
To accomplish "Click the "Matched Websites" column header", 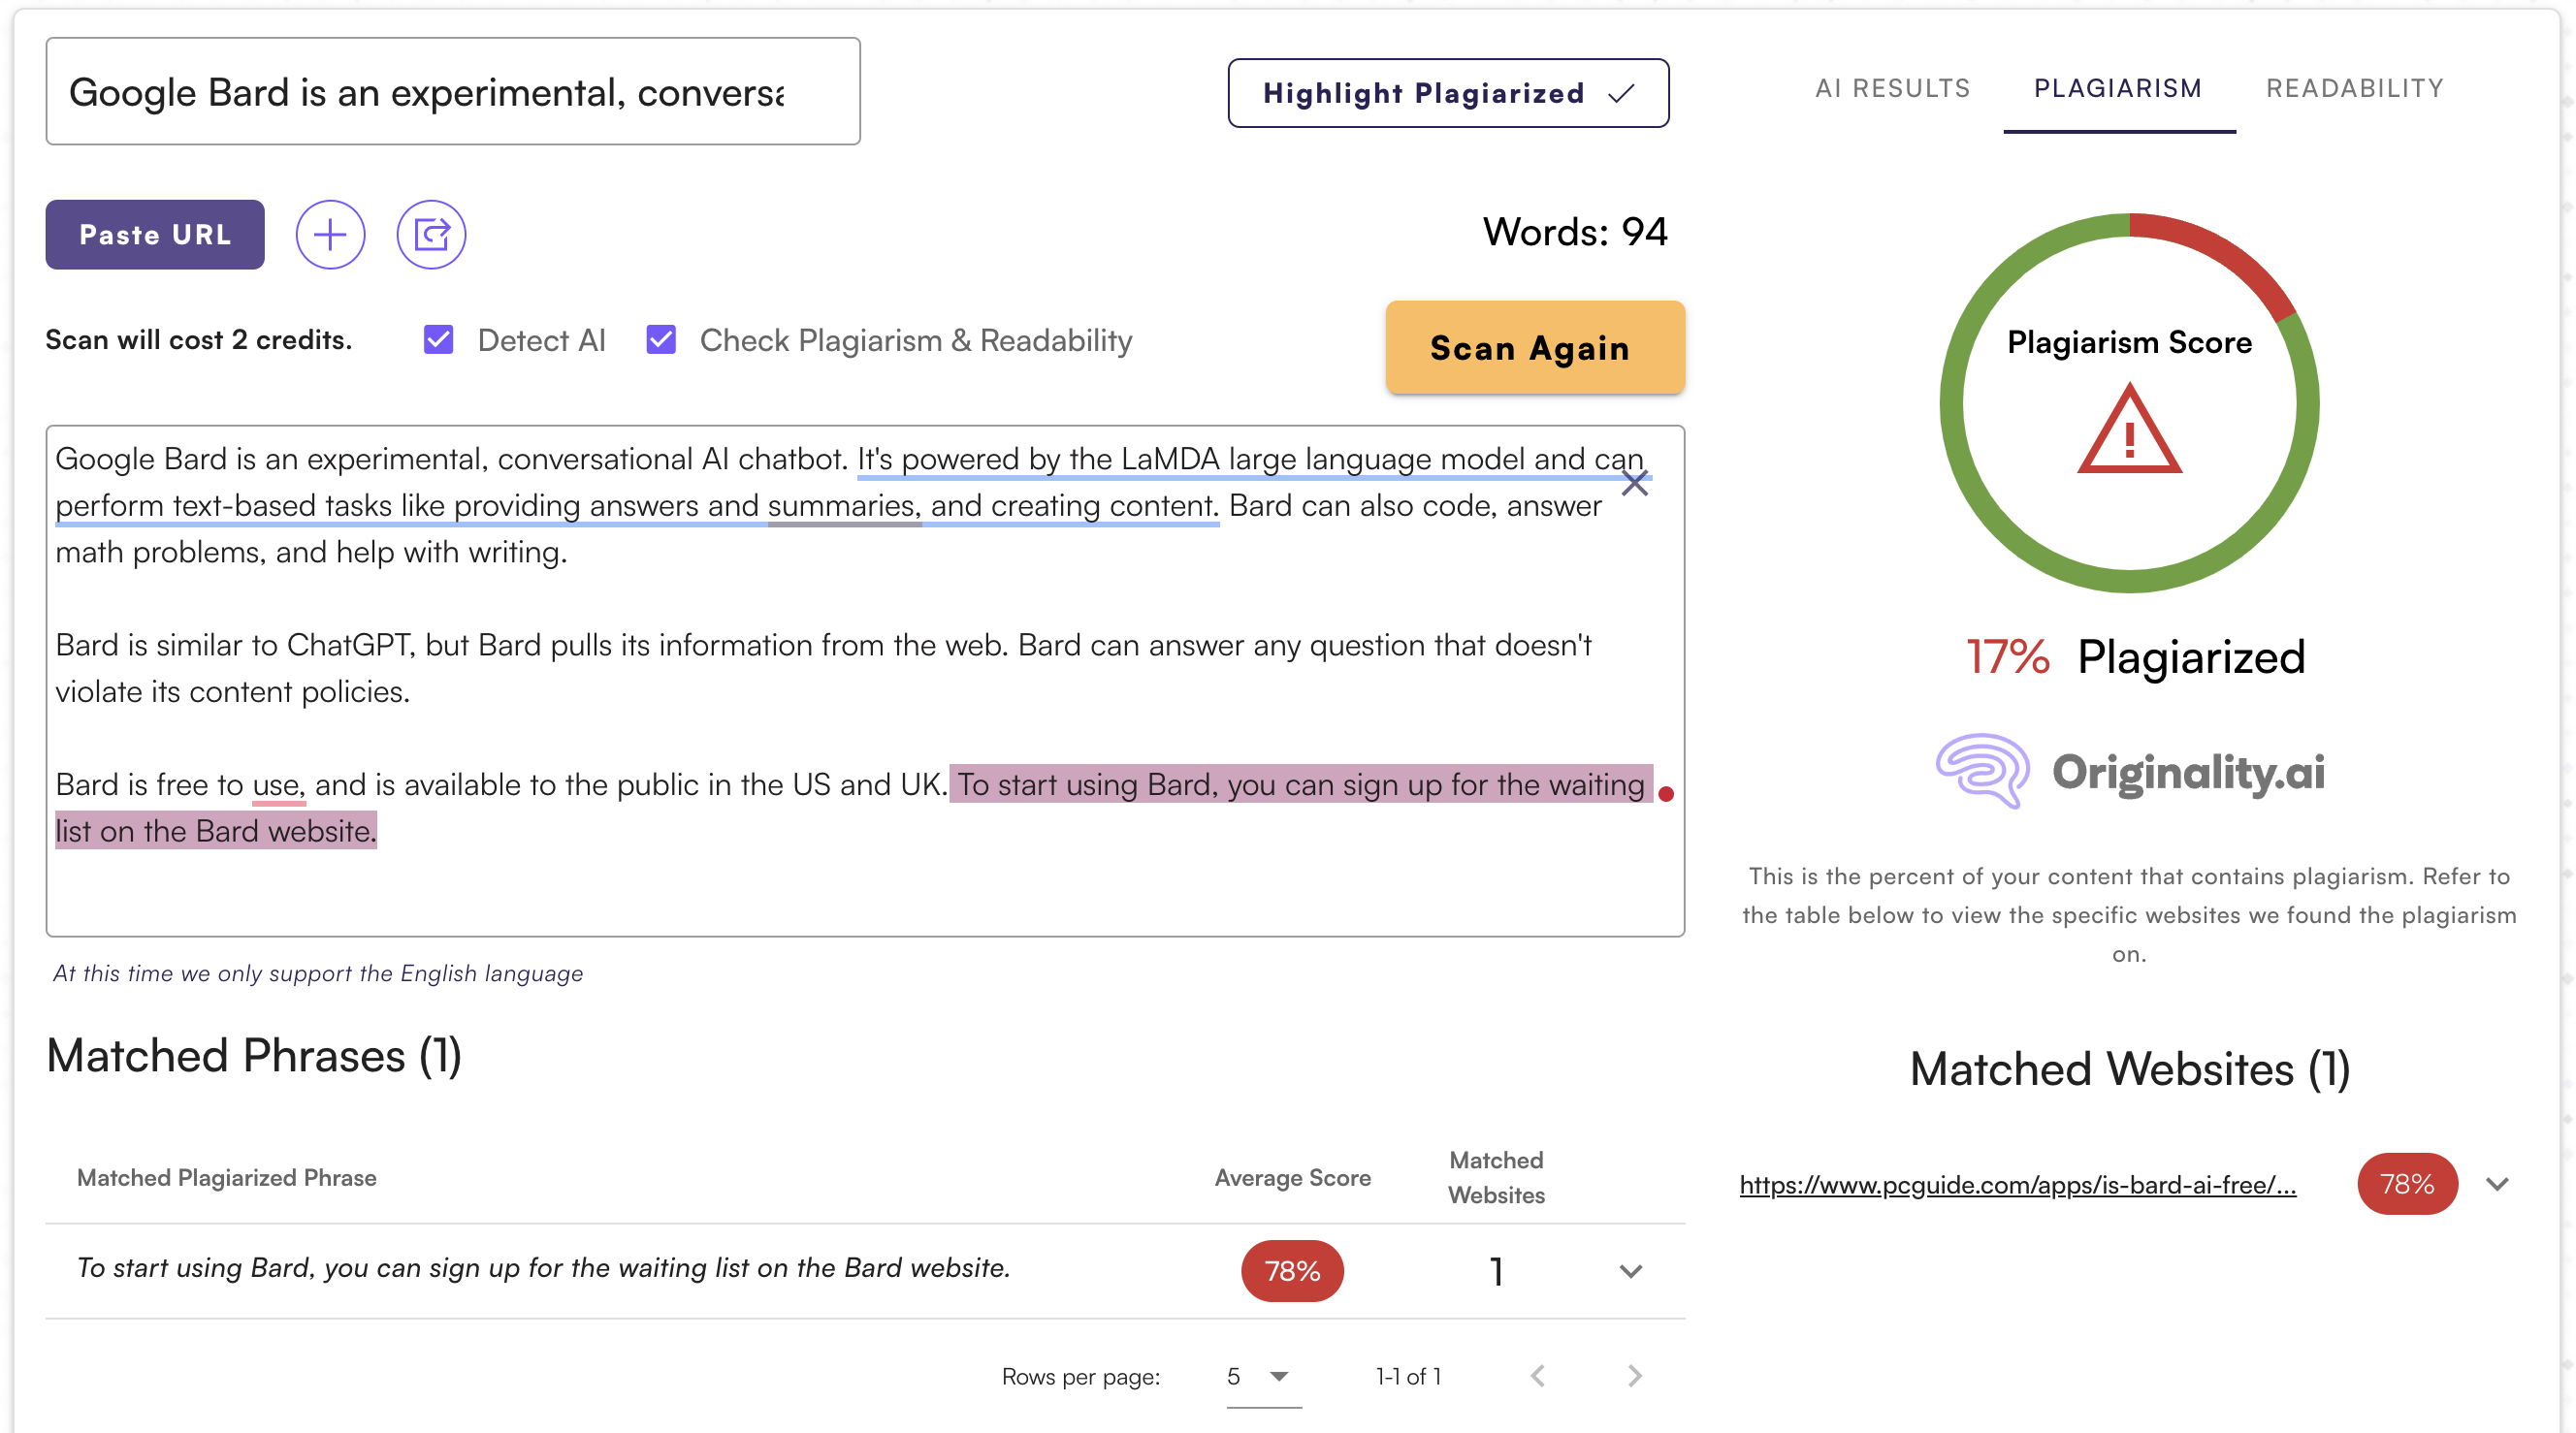I will pos(1496,1177).
